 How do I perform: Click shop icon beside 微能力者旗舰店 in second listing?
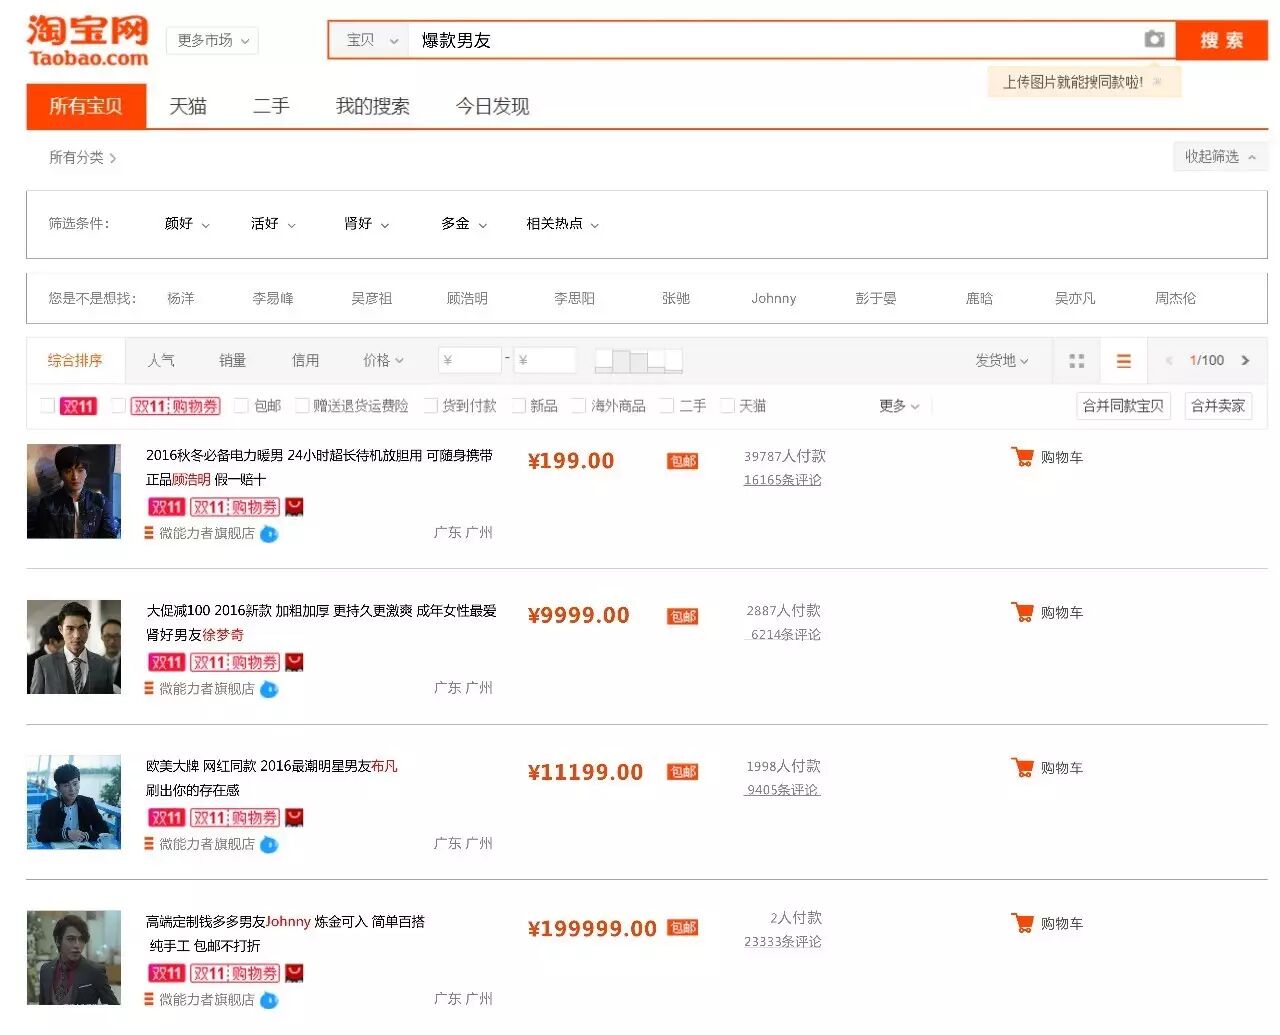[149, 688]
